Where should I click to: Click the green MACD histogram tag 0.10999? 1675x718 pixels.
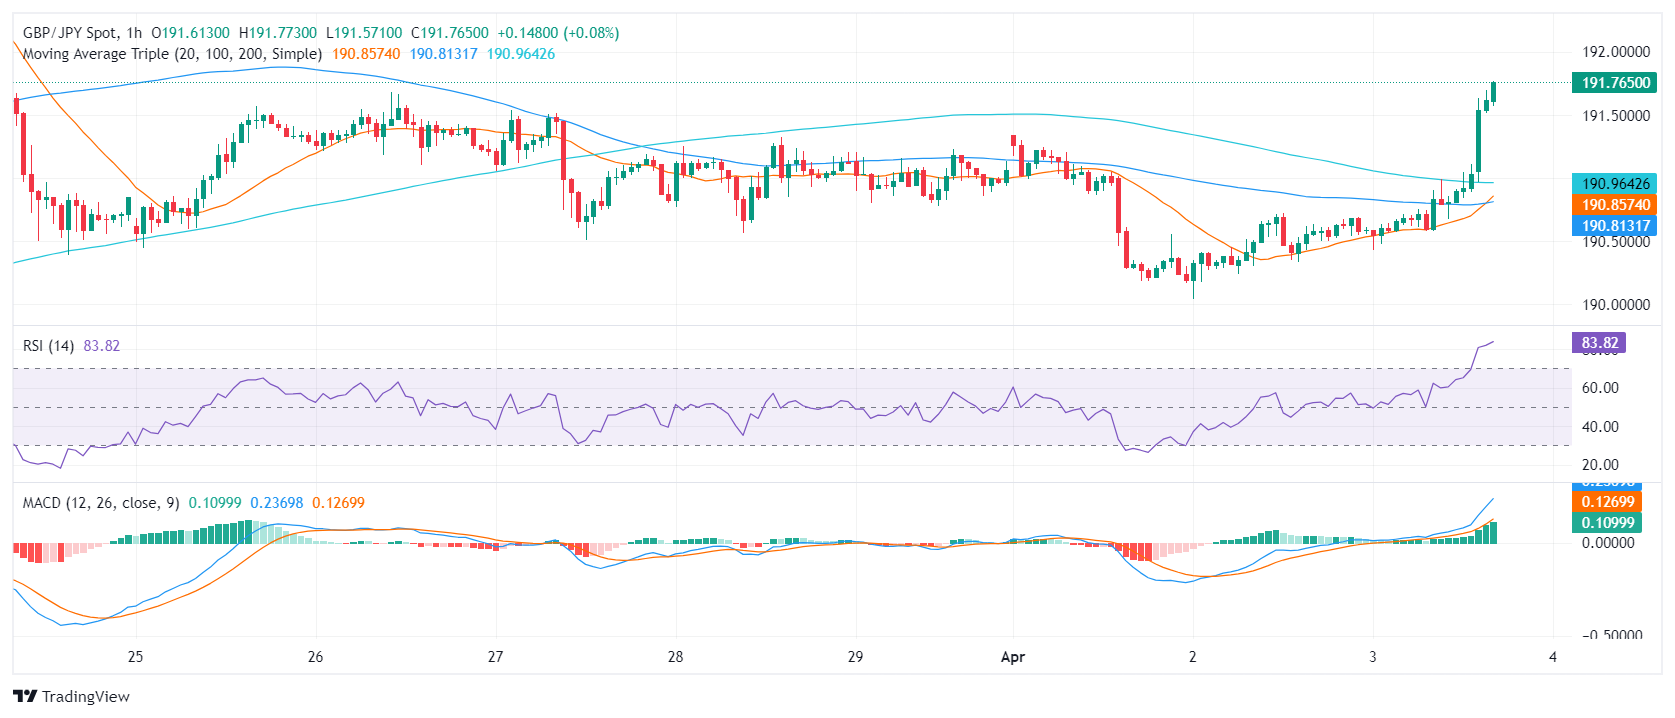tap(1607, 523)
